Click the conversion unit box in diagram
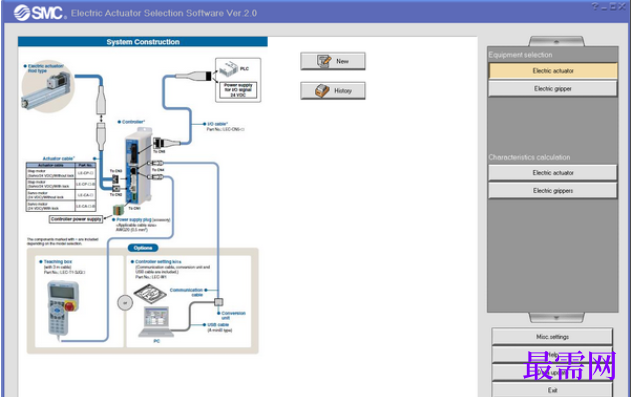 pos(218,302)
